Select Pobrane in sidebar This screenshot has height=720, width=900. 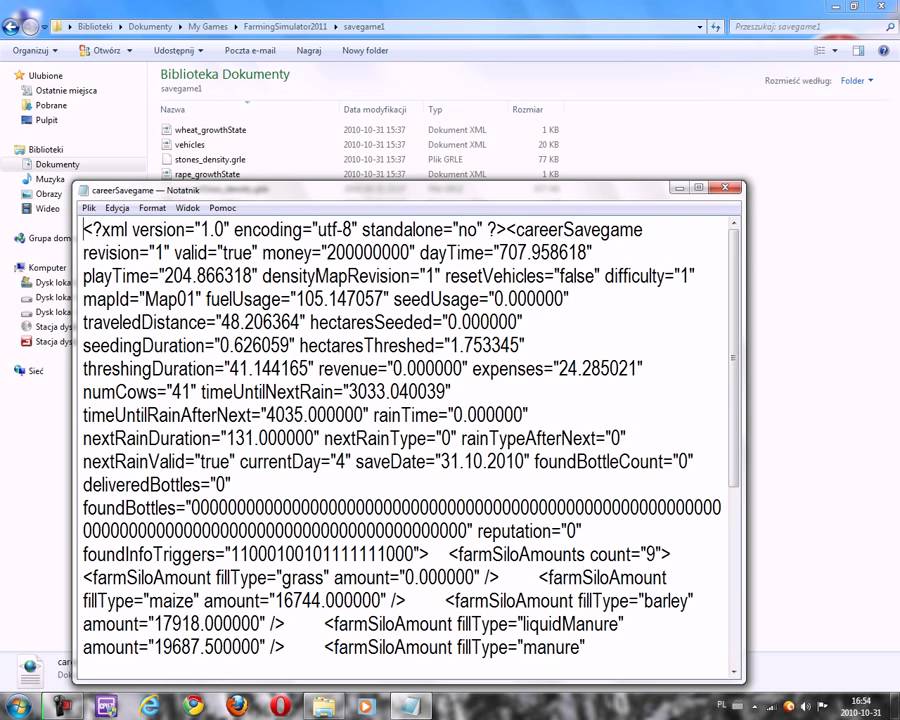coord(51,105)
